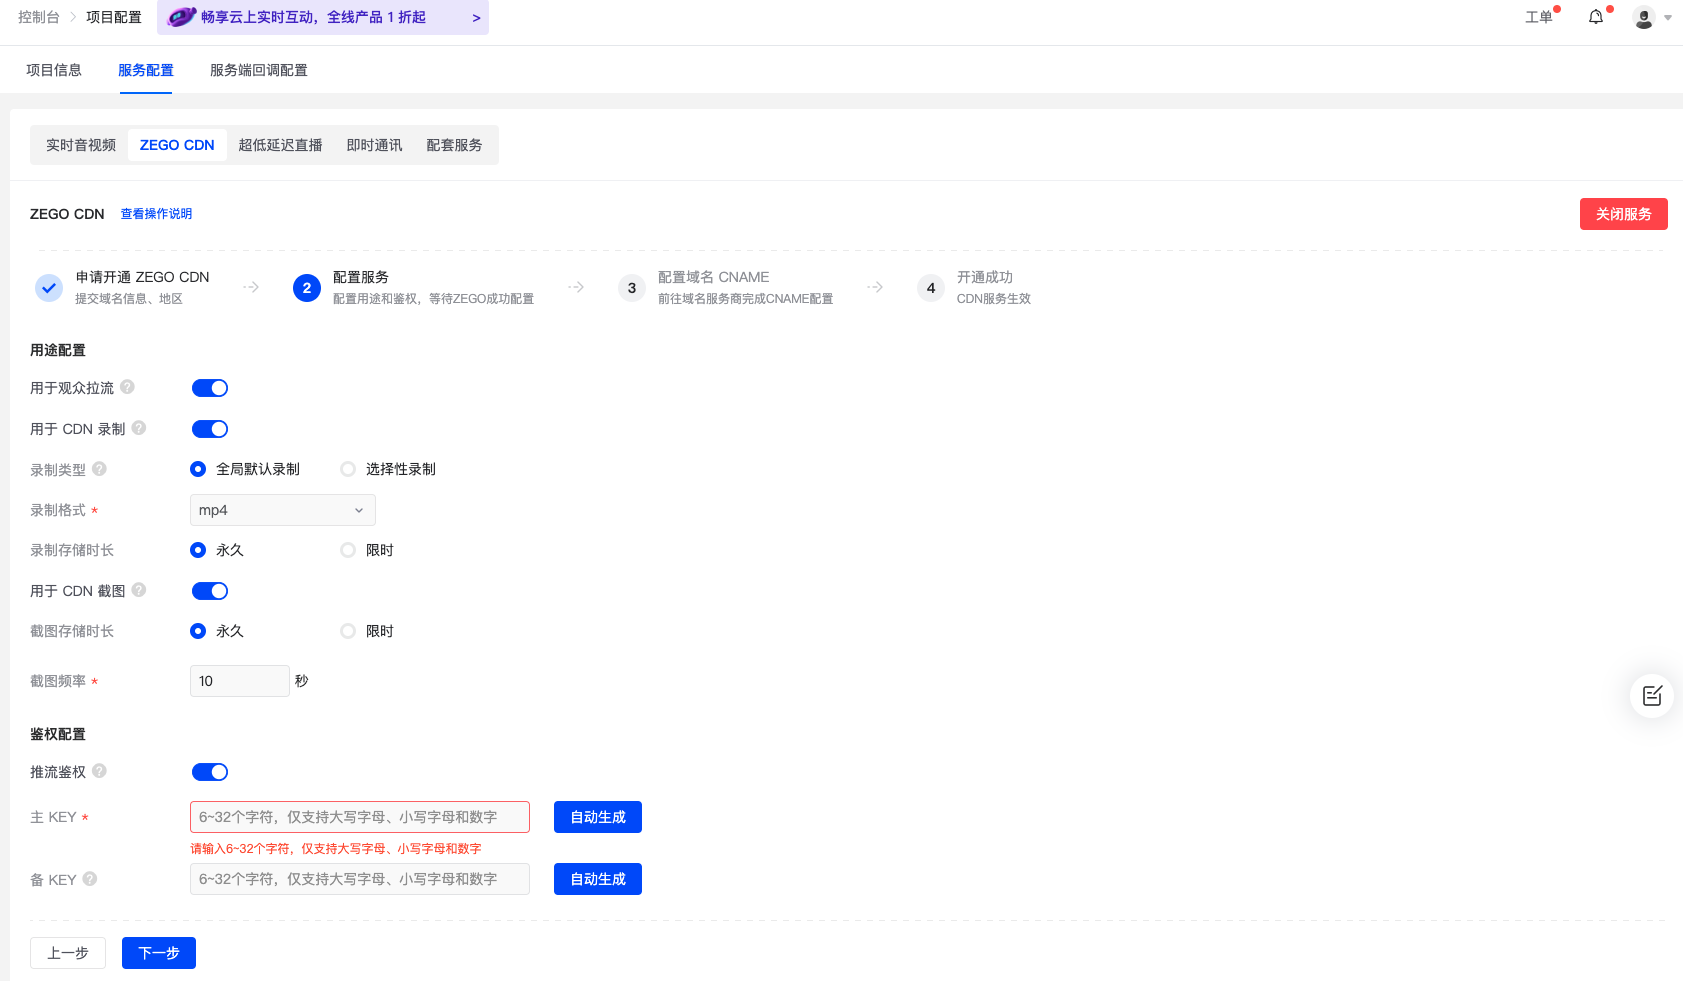
Task: Select 永久 for 录制存储时长
Action: coord(198,550)
